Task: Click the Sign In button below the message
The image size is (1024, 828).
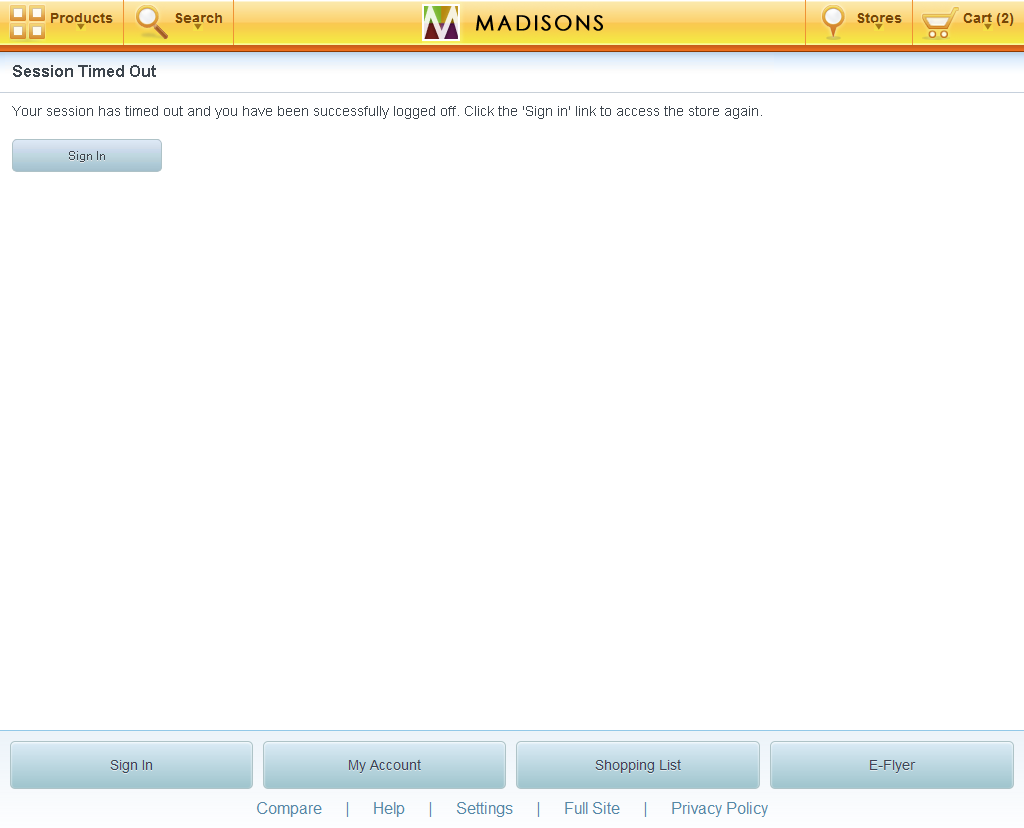Action: (x=86, y=155)
